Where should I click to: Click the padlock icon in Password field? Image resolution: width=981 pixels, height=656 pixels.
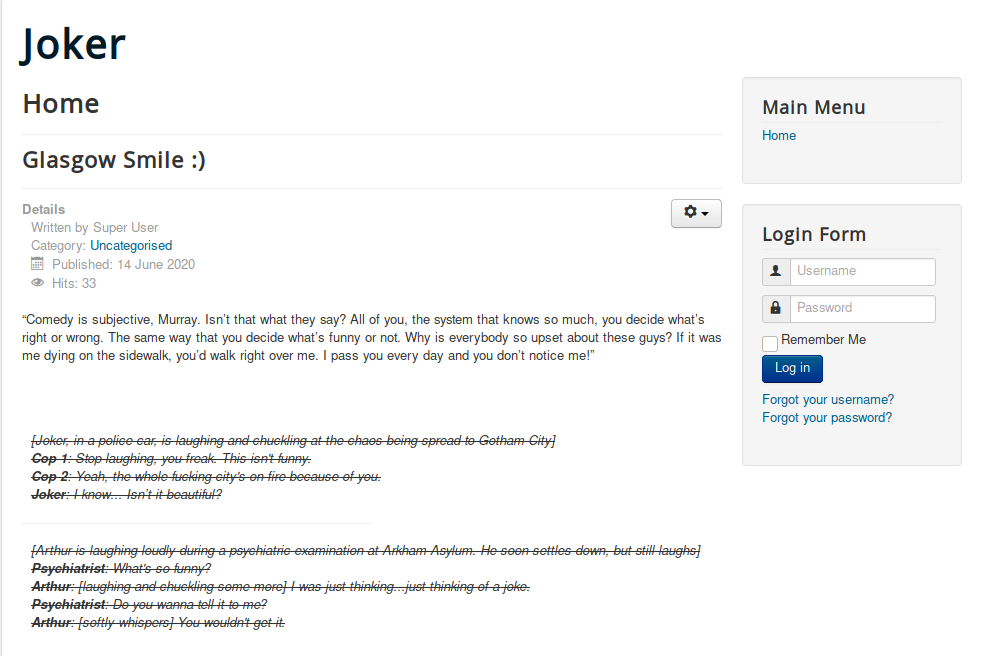[775, 308]
